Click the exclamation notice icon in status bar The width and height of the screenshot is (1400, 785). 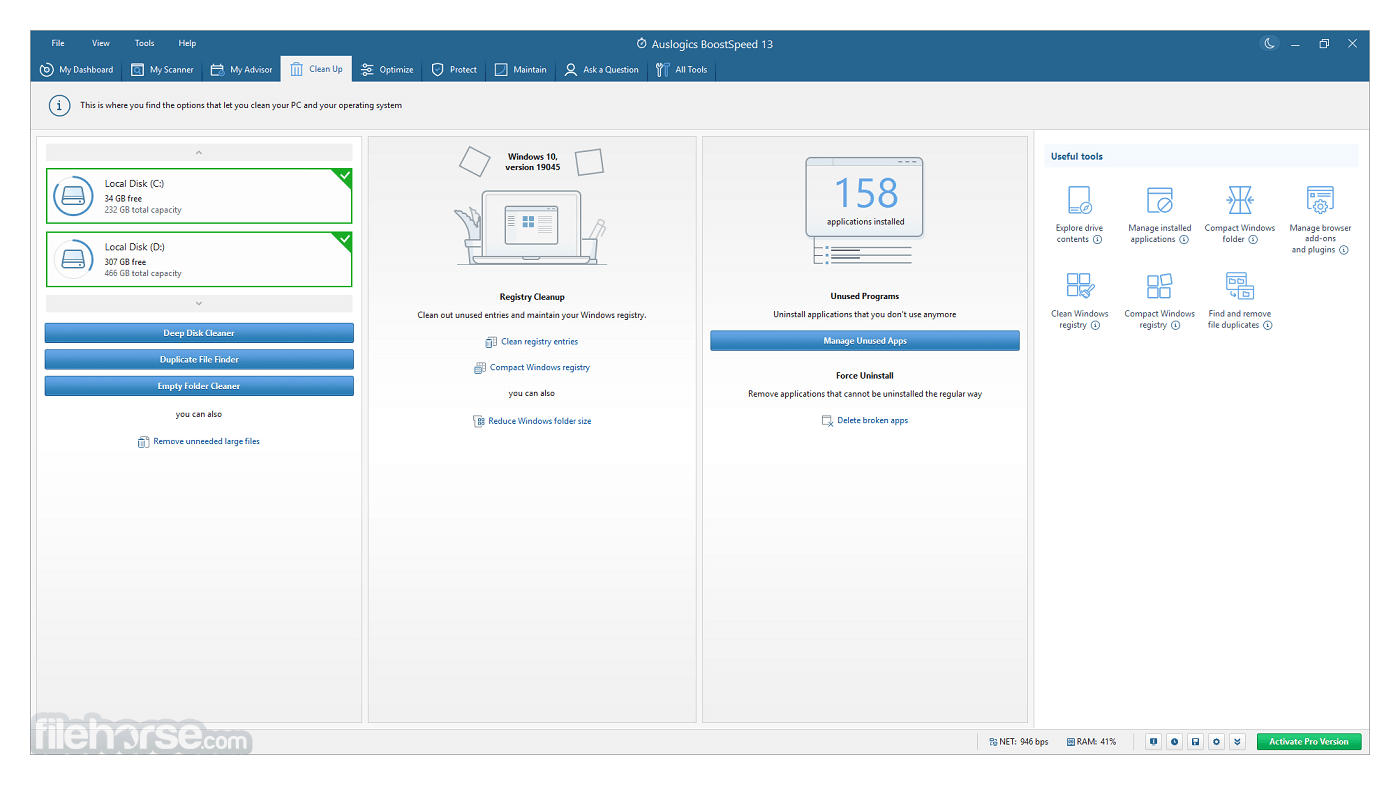(x=1153, y=742)
